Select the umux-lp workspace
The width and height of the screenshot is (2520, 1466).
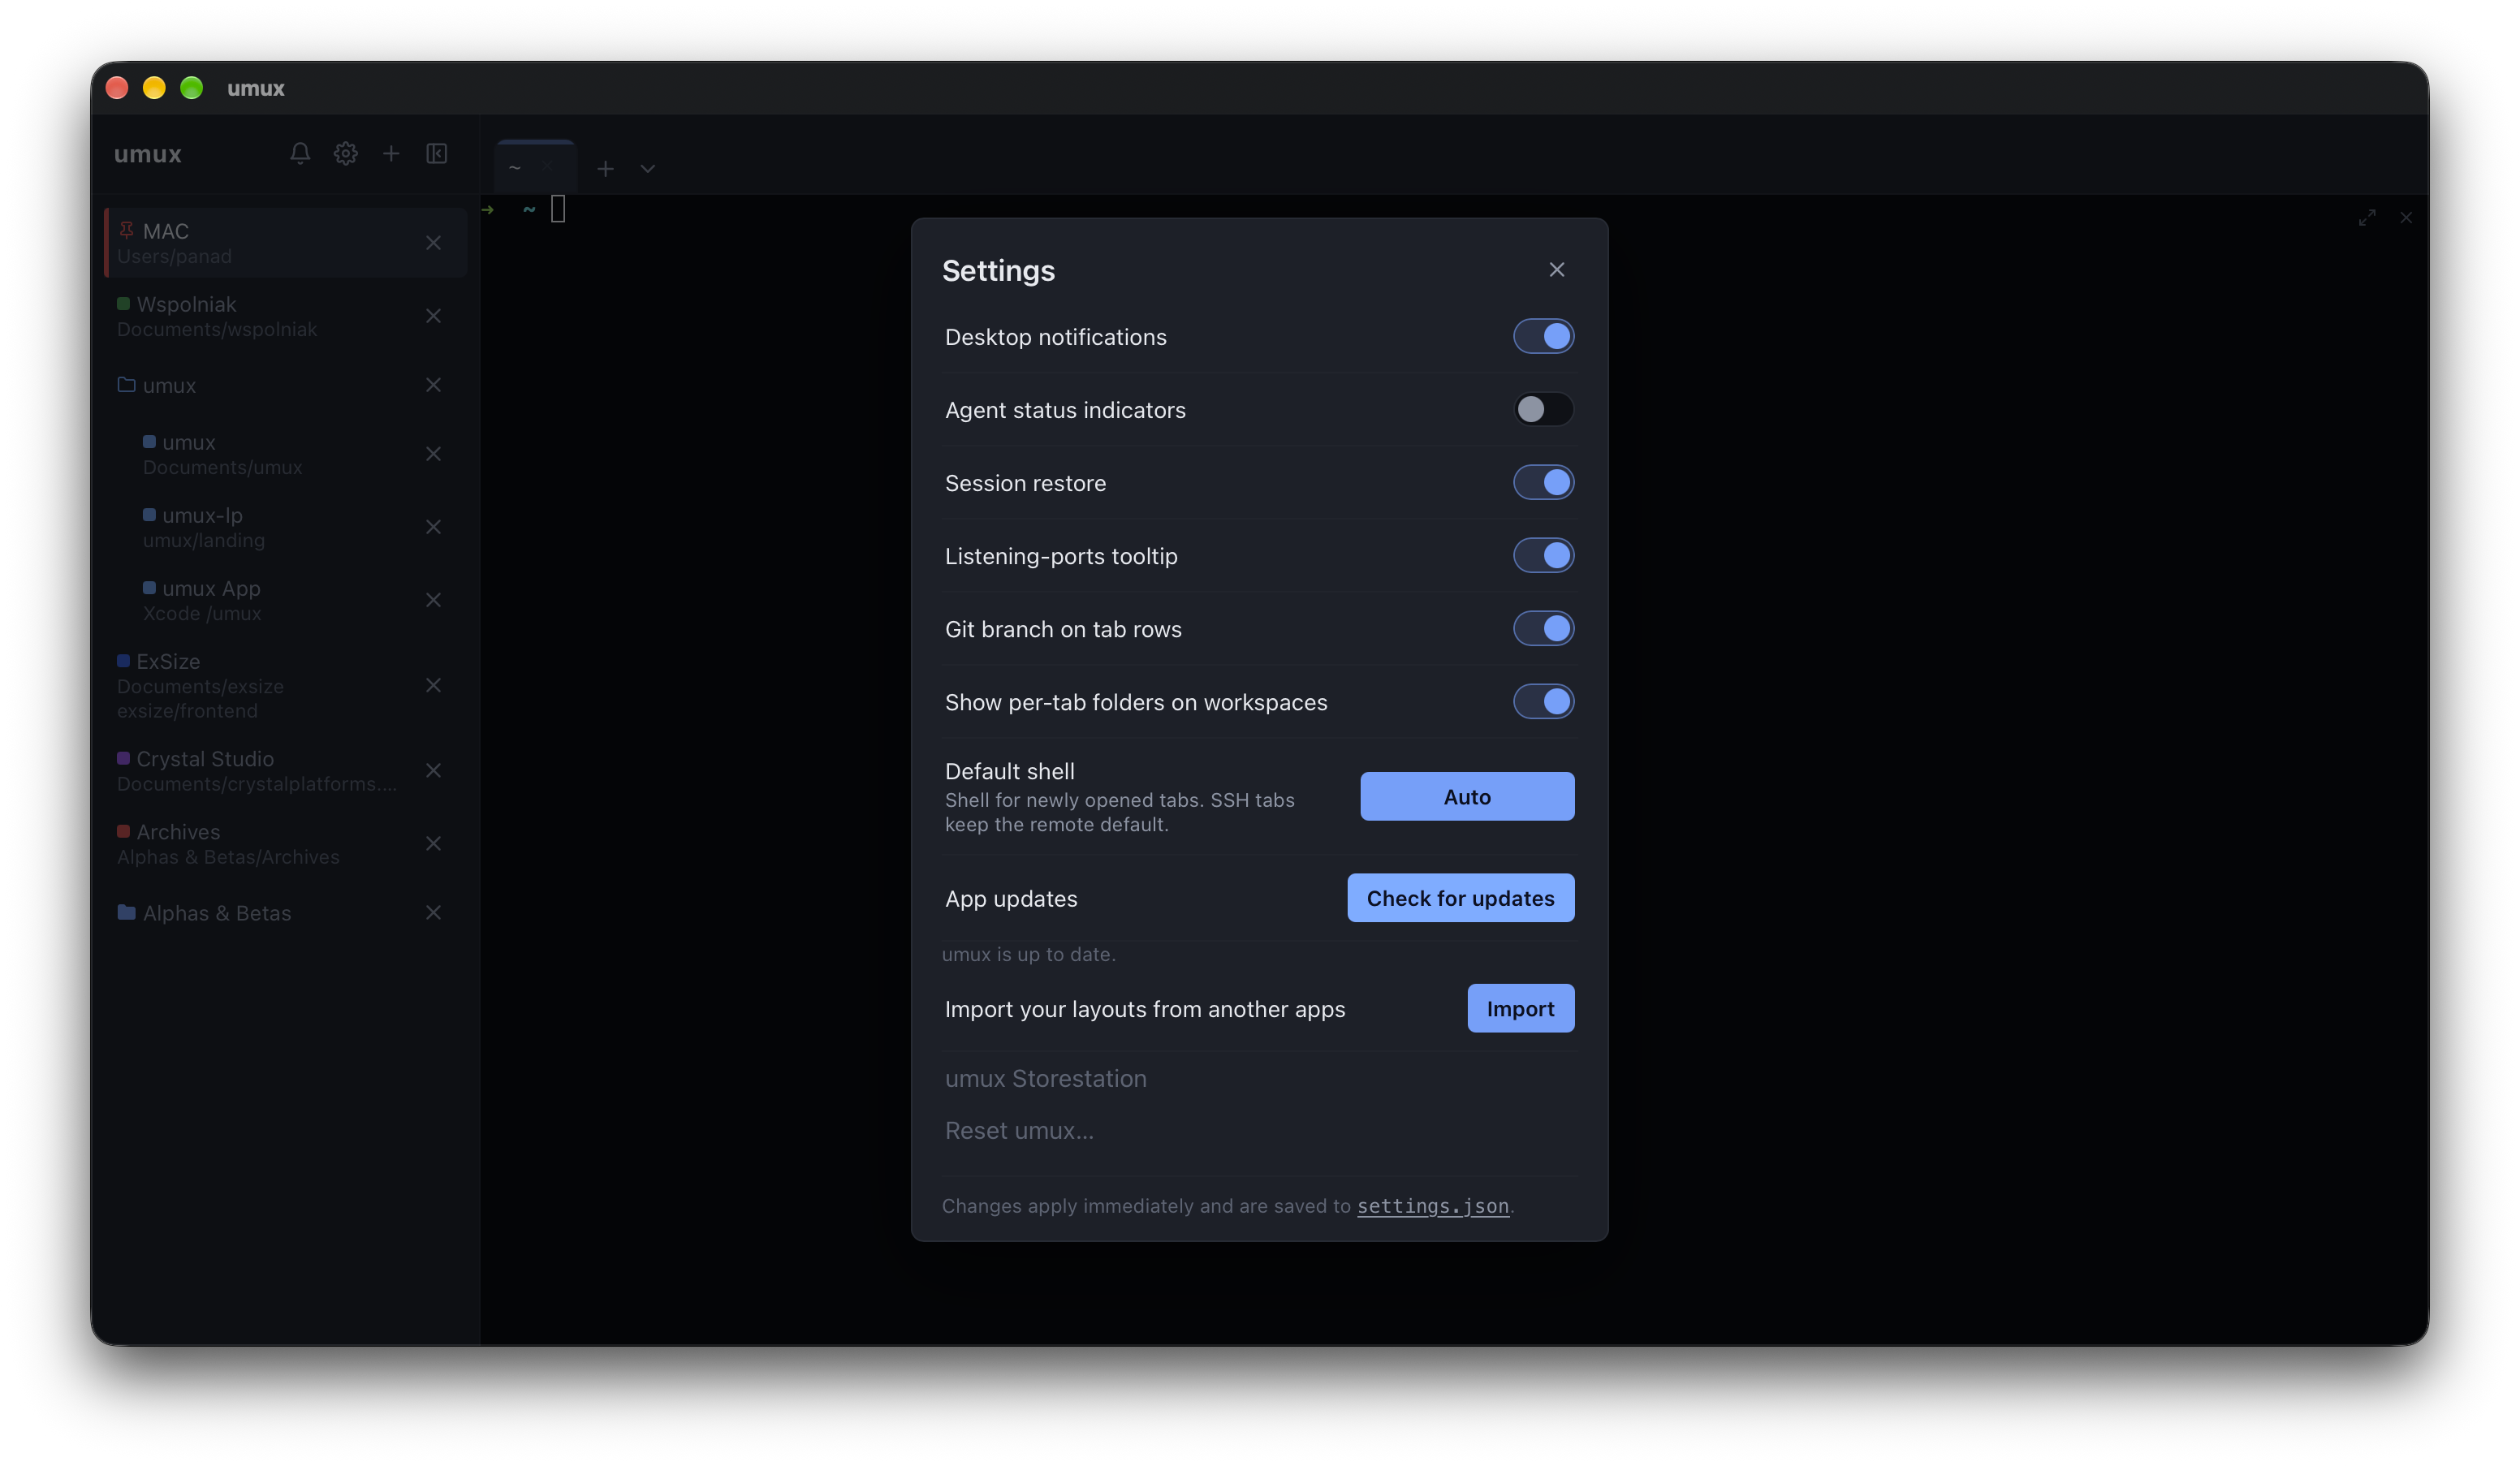(x=286, y=527)
